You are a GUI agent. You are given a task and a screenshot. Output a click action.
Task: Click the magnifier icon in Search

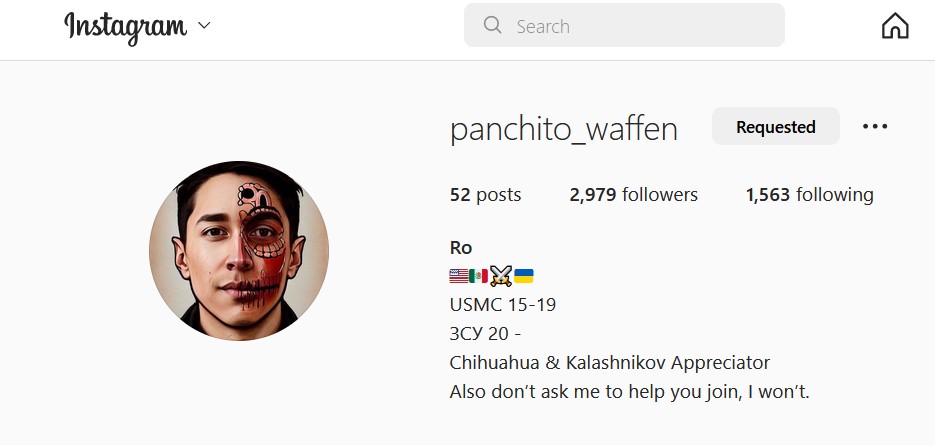point(493,25)
